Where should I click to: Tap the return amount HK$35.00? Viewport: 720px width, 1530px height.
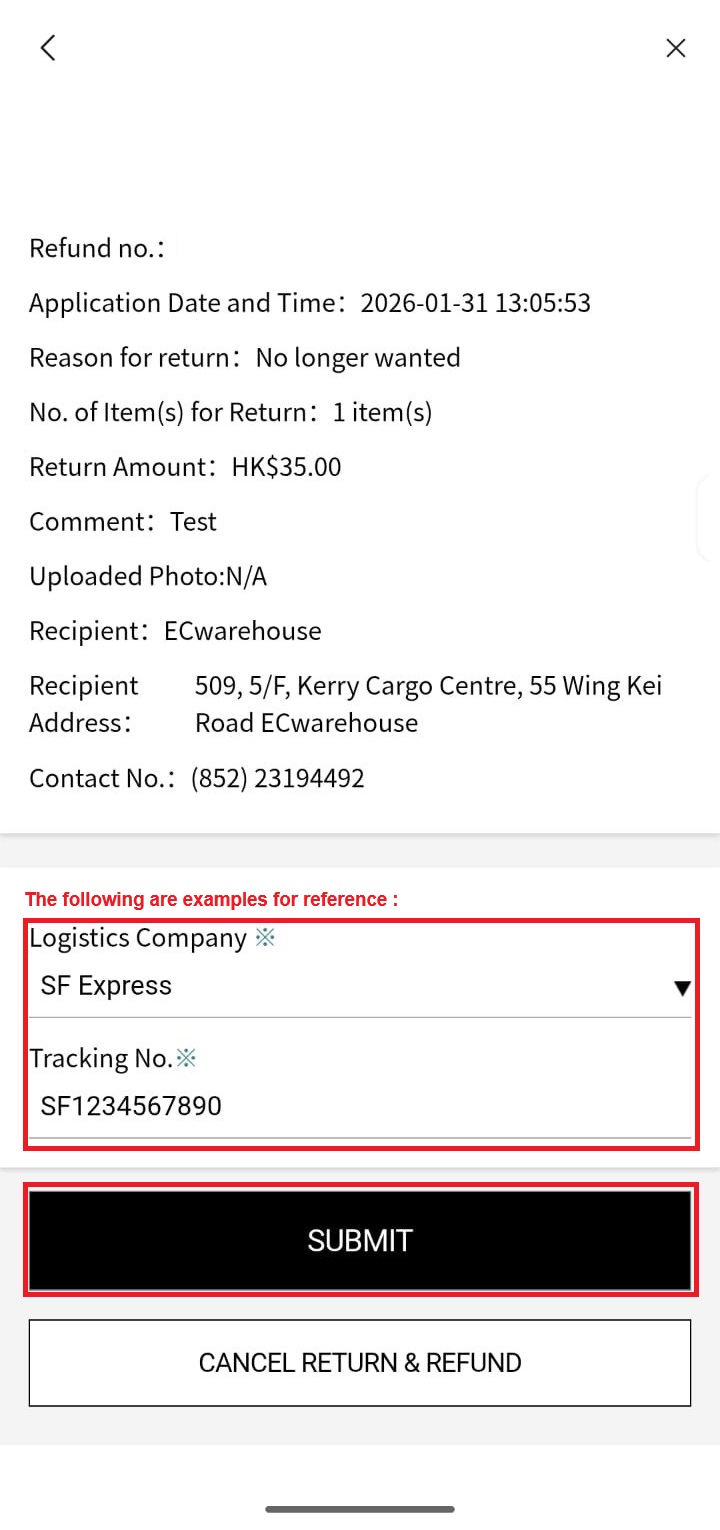[286, 467]
